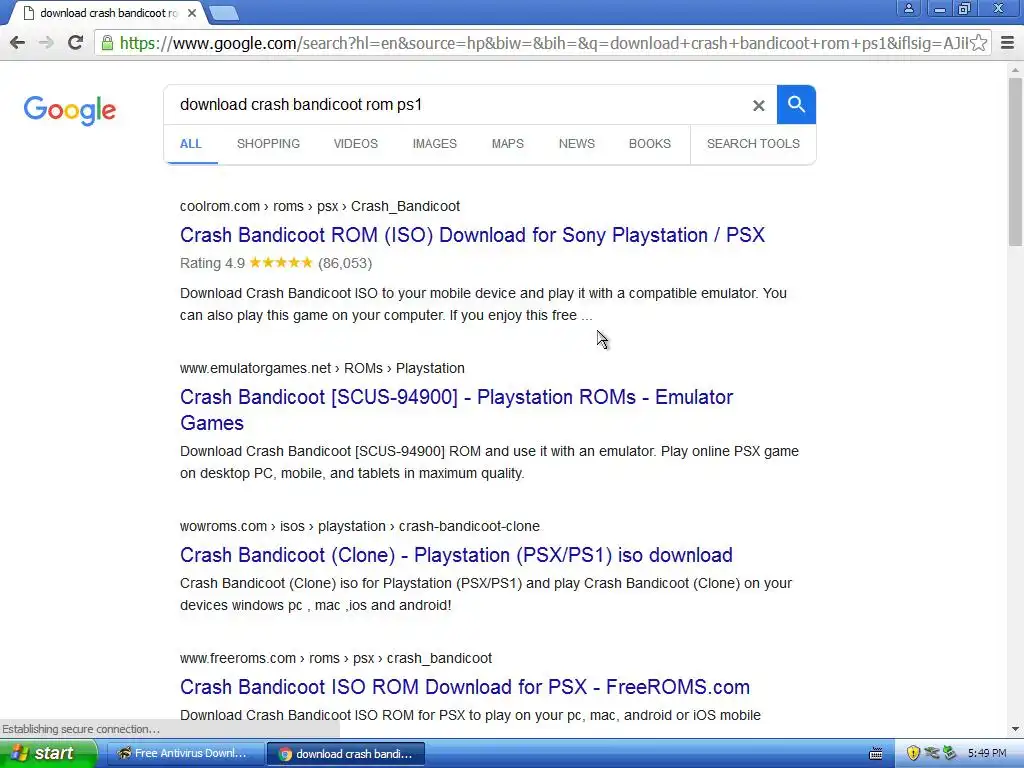Close the browser tab via its X
Screen dimensions: 1024x768
(x=192, y=13)
